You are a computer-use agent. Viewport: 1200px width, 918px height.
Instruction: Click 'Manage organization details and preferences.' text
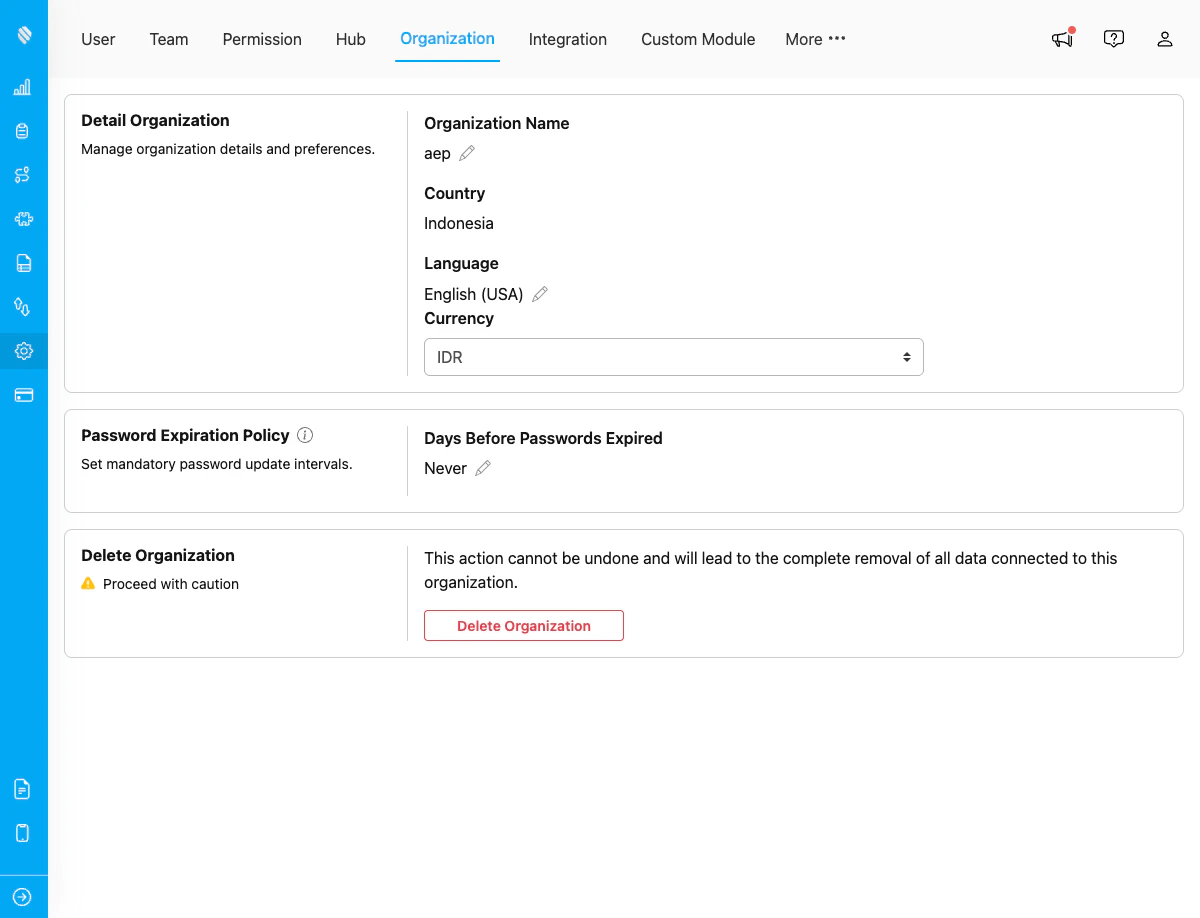click(x=228, y=149)
